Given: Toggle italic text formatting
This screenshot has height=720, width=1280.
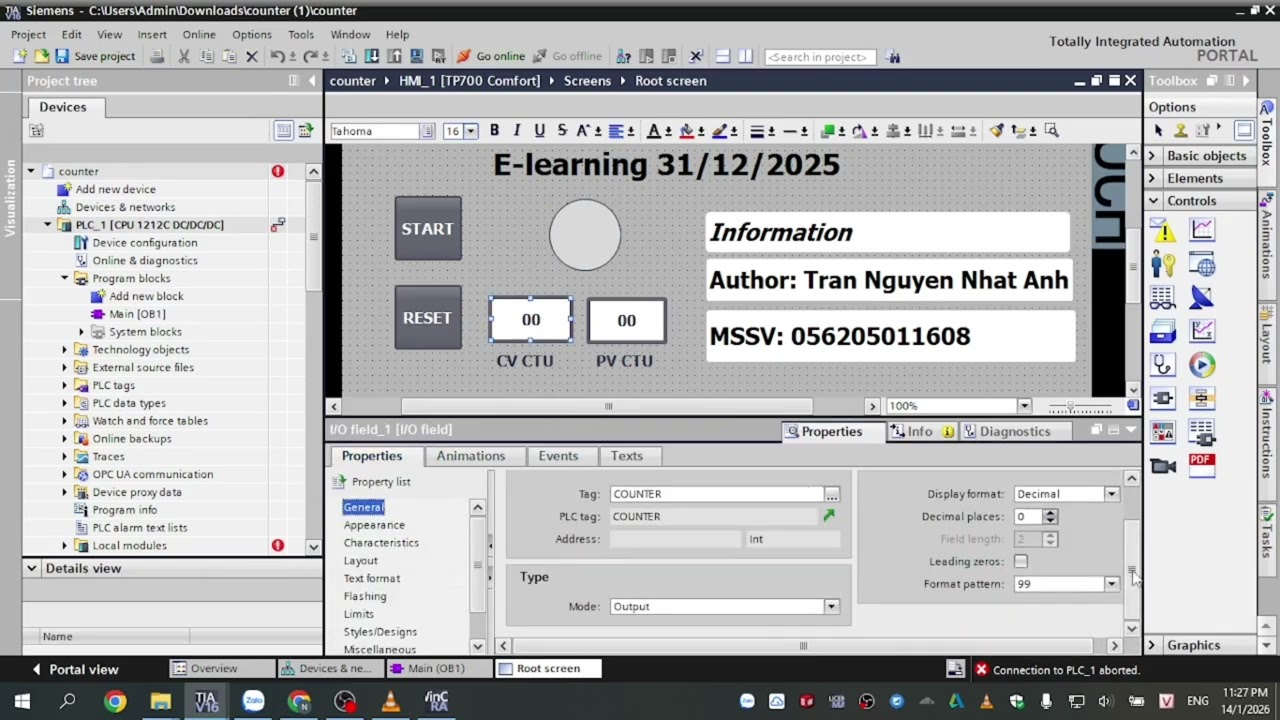Looking at the screenshot, I should point(517,131).
